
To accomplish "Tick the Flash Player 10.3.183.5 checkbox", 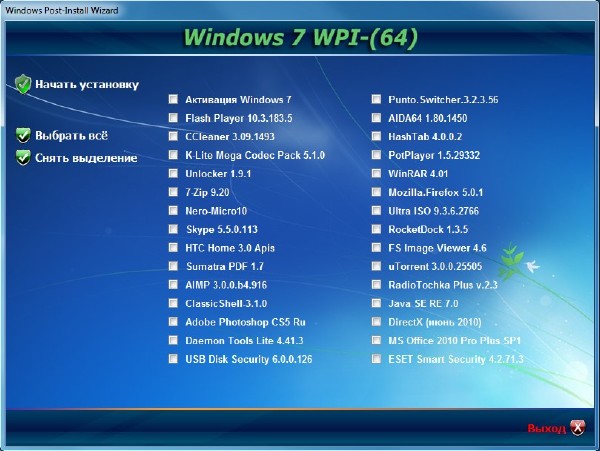I will [x=174, y=118].
